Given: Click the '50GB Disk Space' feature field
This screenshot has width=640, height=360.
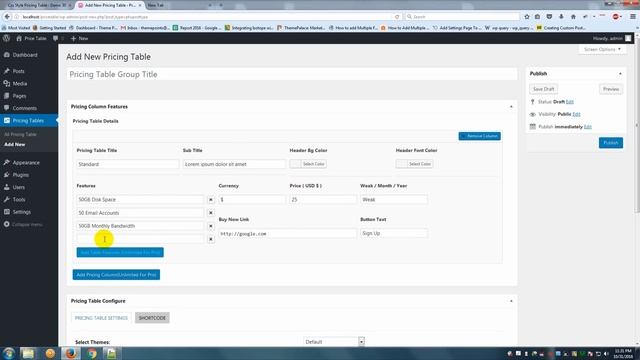Looking at the screenshot, I should click(x=140, y=200).
